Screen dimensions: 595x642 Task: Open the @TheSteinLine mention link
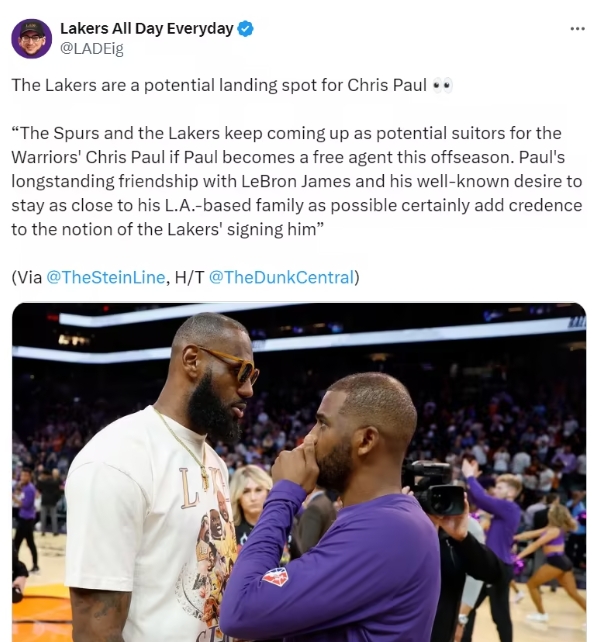coord(106,278)
